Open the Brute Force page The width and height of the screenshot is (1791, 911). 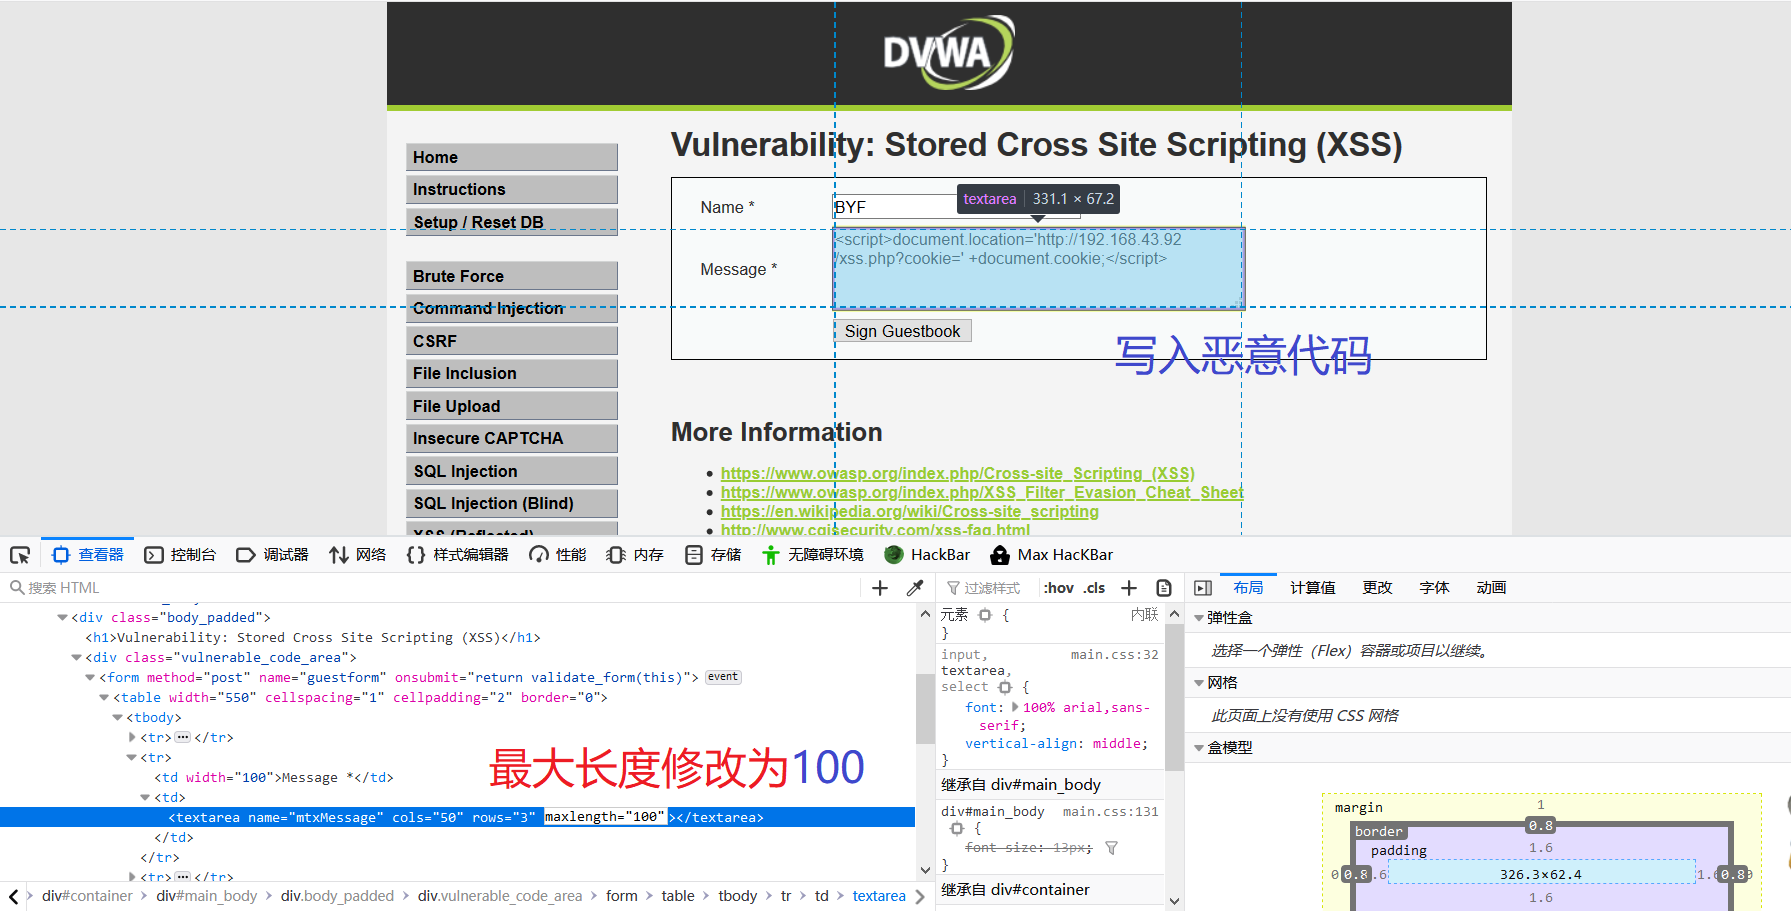(x=512, y=276)
